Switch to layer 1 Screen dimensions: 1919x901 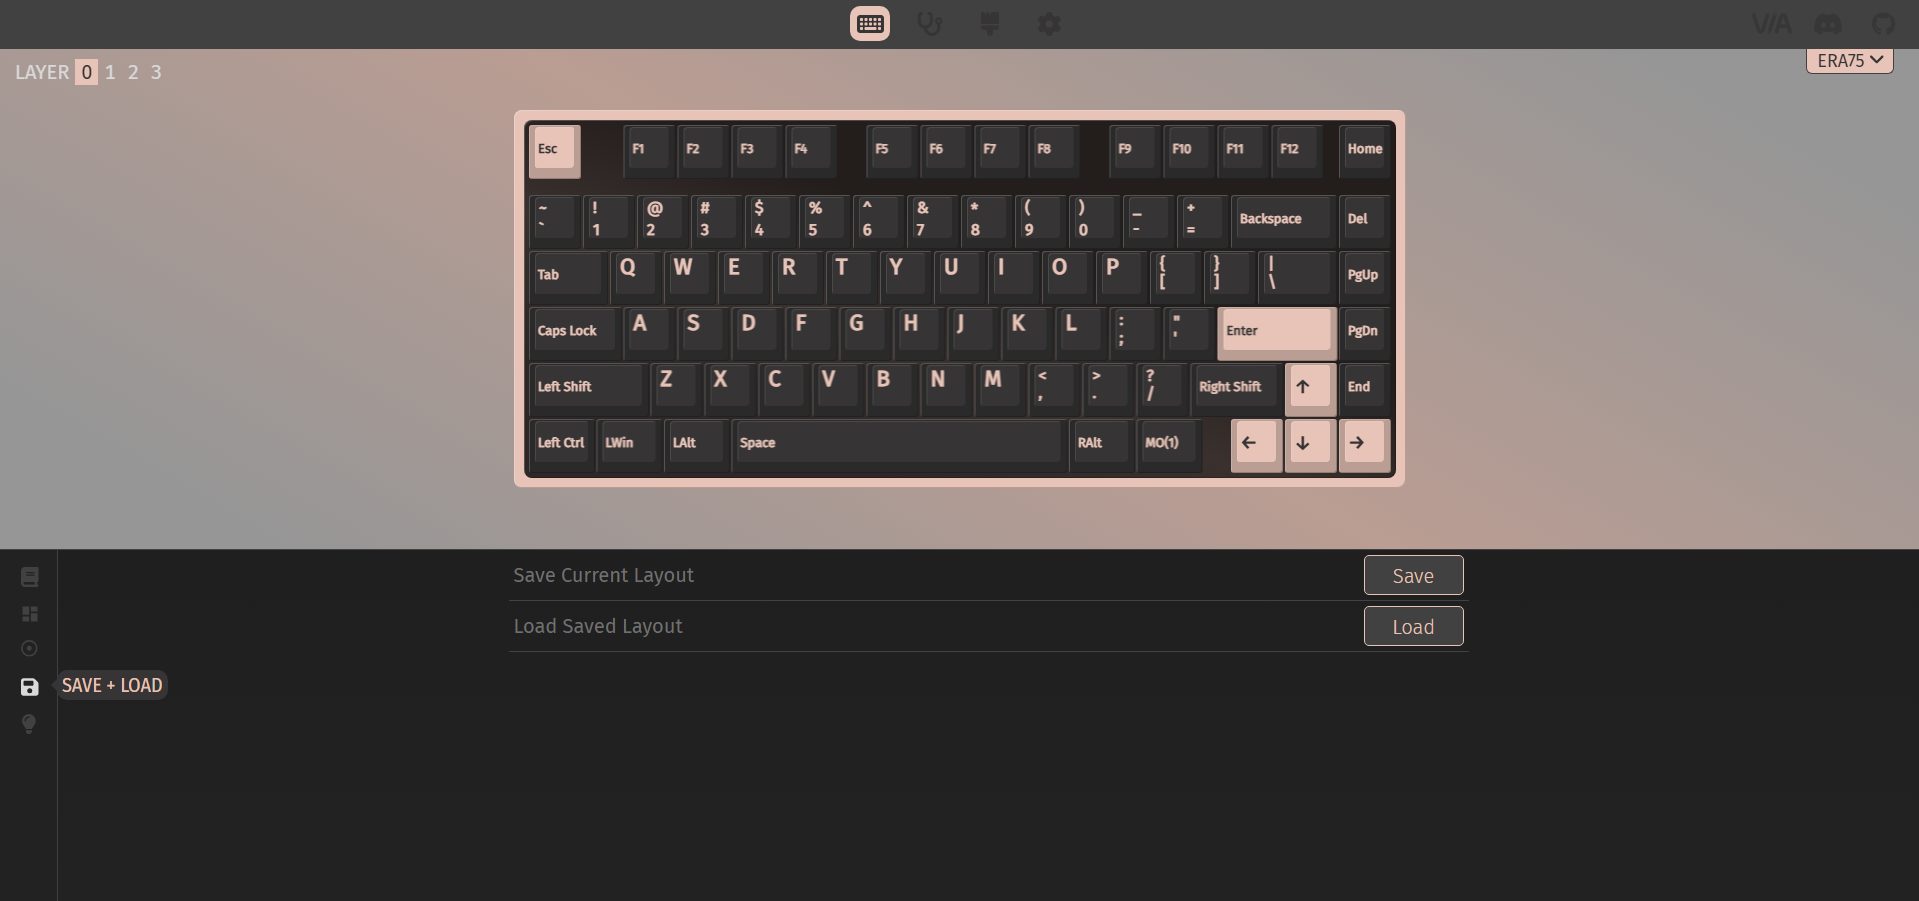(x=110, y=72)
